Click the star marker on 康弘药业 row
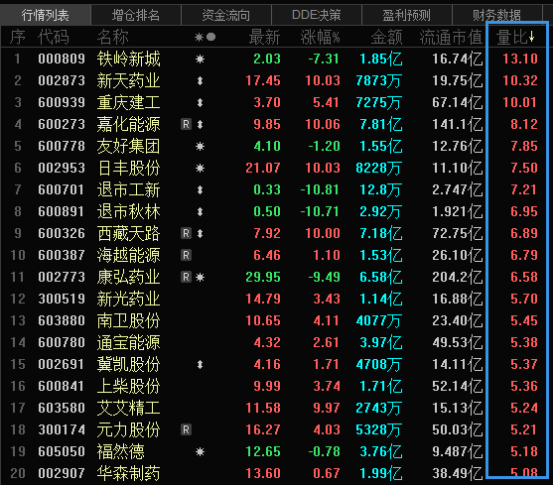Screen dimensions: 553x487 pos(200,278)
